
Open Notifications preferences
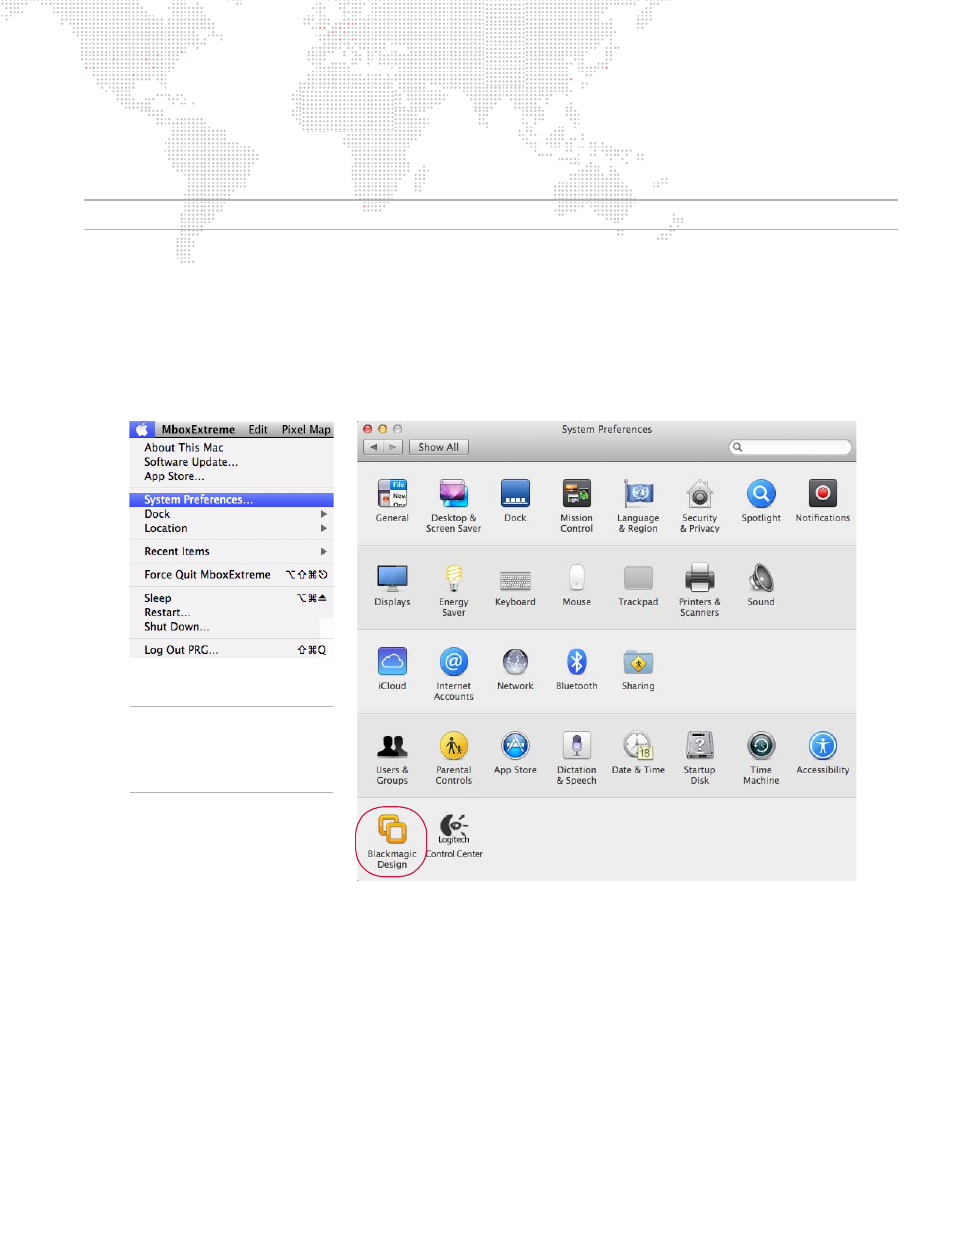tap(823, 500)
